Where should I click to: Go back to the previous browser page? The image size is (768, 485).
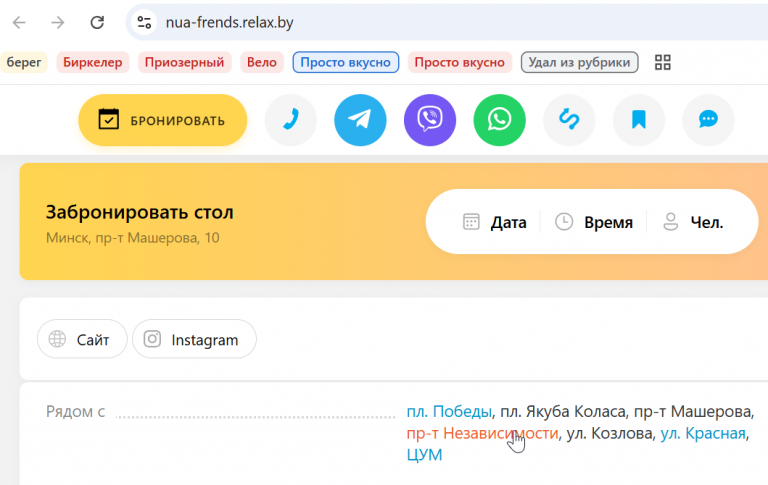[19, 23]
